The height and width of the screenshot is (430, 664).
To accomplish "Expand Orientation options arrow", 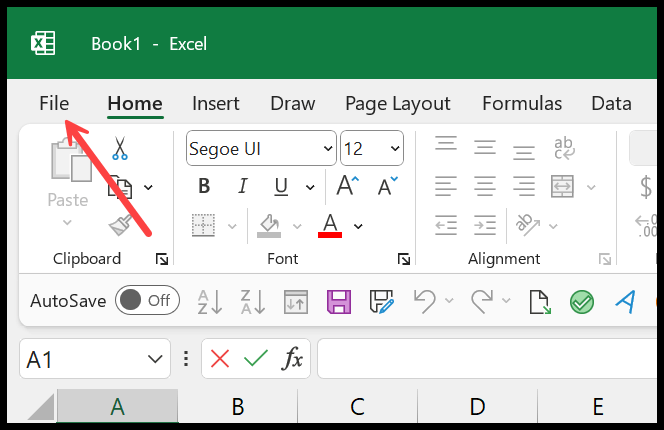I will (553, 226).
